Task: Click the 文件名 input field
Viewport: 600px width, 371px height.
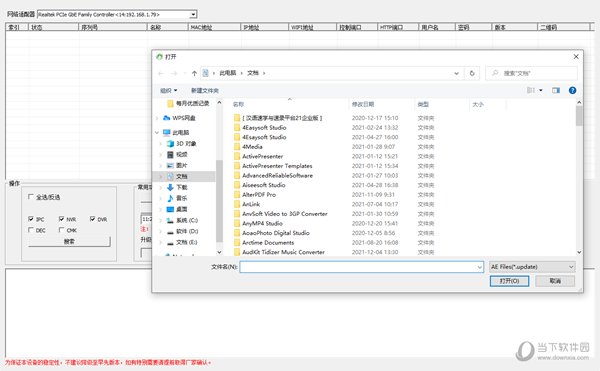Action: pos(362,267)
